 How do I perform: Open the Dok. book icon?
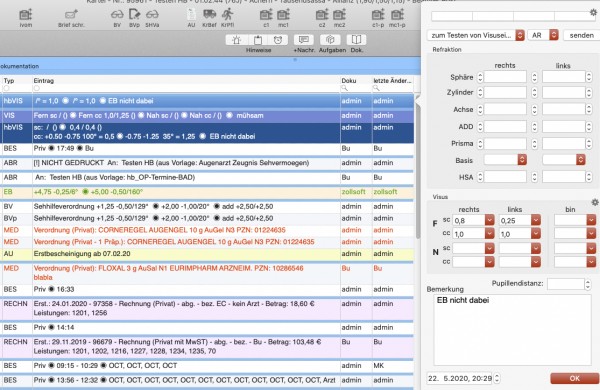[x=356, y=40]
